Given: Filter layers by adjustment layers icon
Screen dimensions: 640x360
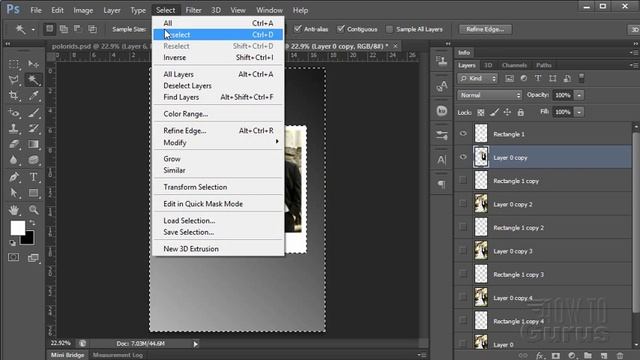Looking at the screenshot, I should tap(524, 78).
